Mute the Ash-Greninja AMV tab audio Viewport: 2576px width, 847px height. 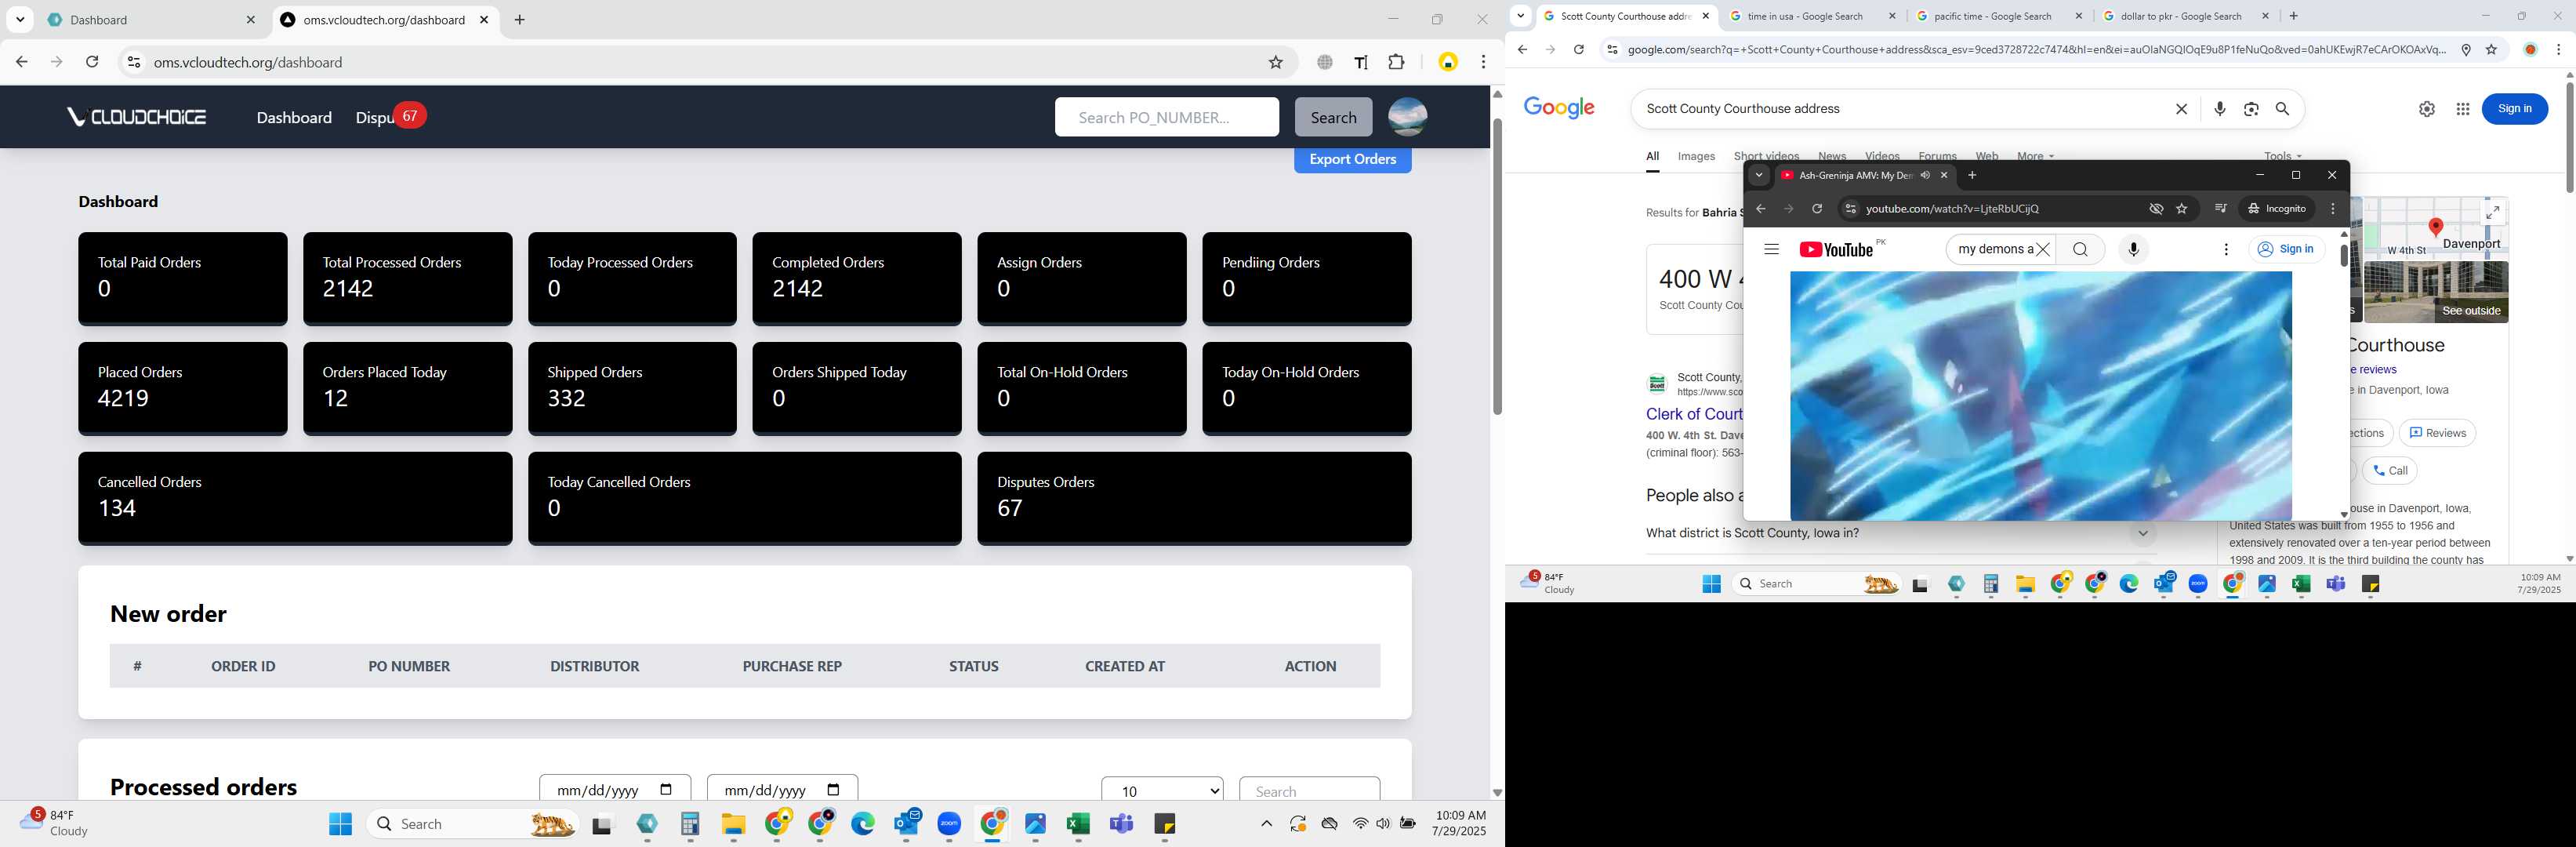pyautogui.click(x=1924, y=175)
